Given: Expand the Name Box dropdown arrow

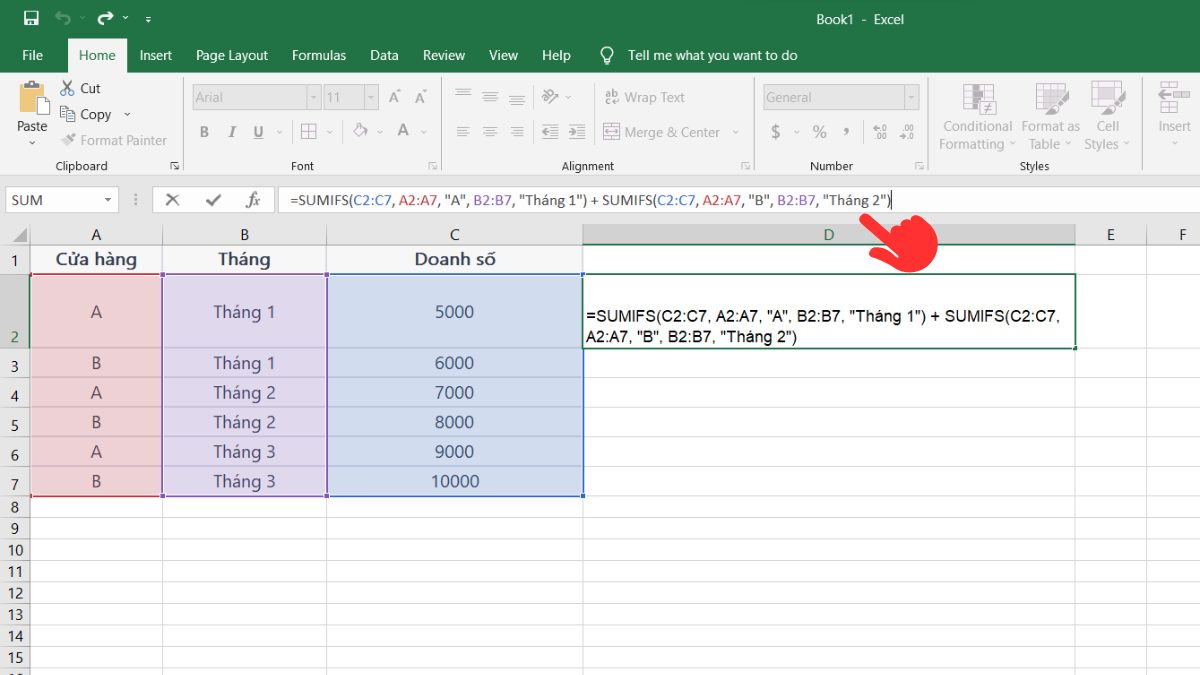Looking at the screenshot, I should click(108, 200).
